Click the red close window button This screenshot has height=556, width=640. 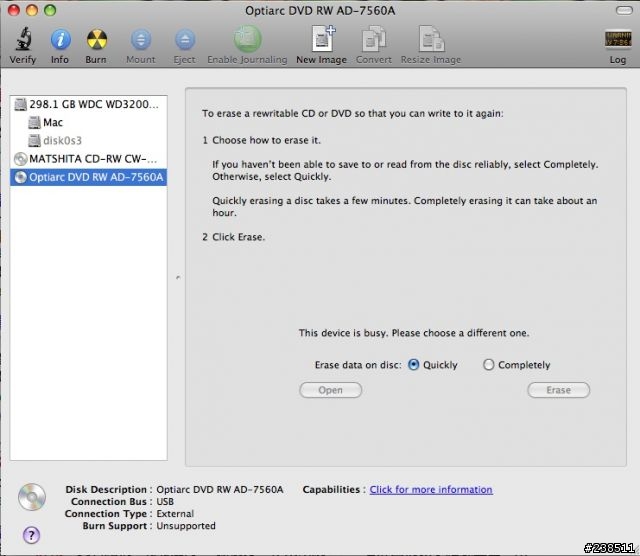(x=14, y=10)
